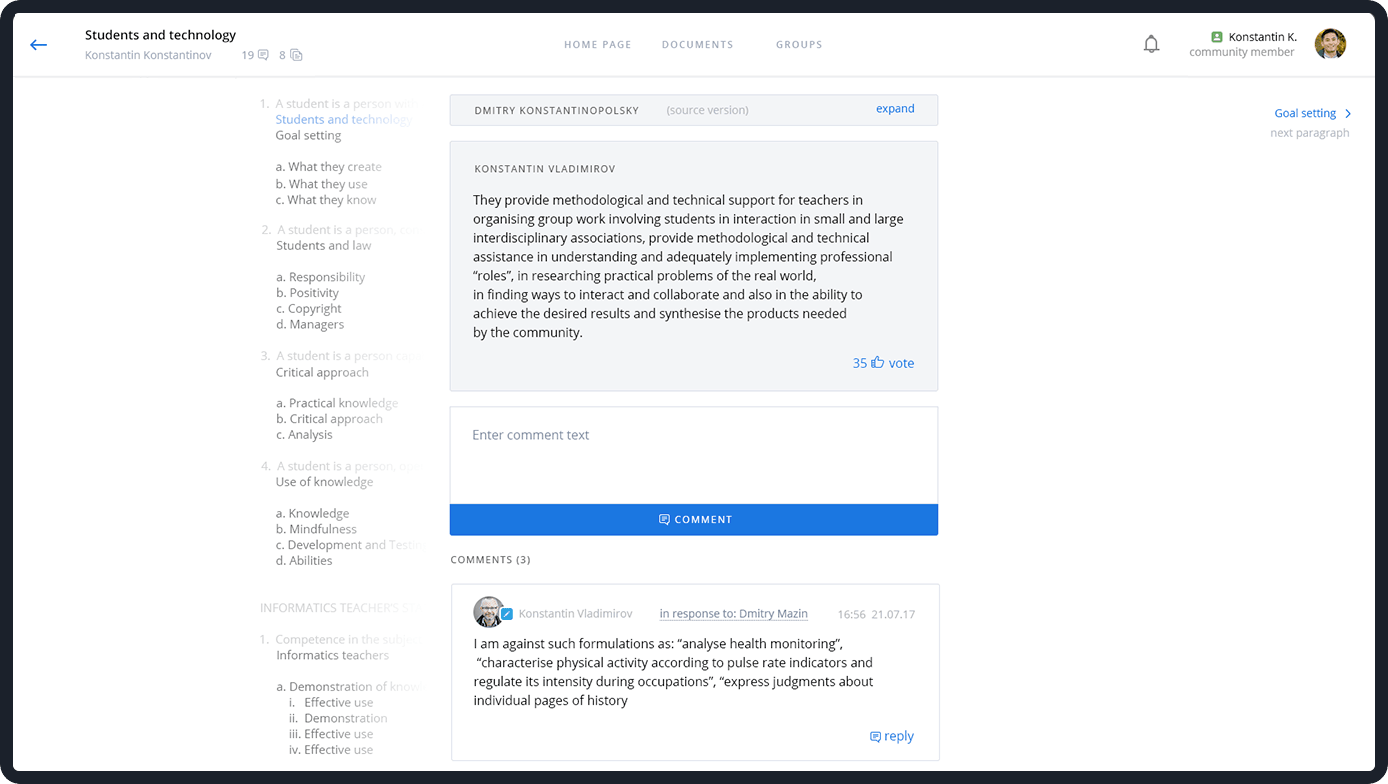
Task: Click the back arrow icon
Action: (x=39, y=45)
